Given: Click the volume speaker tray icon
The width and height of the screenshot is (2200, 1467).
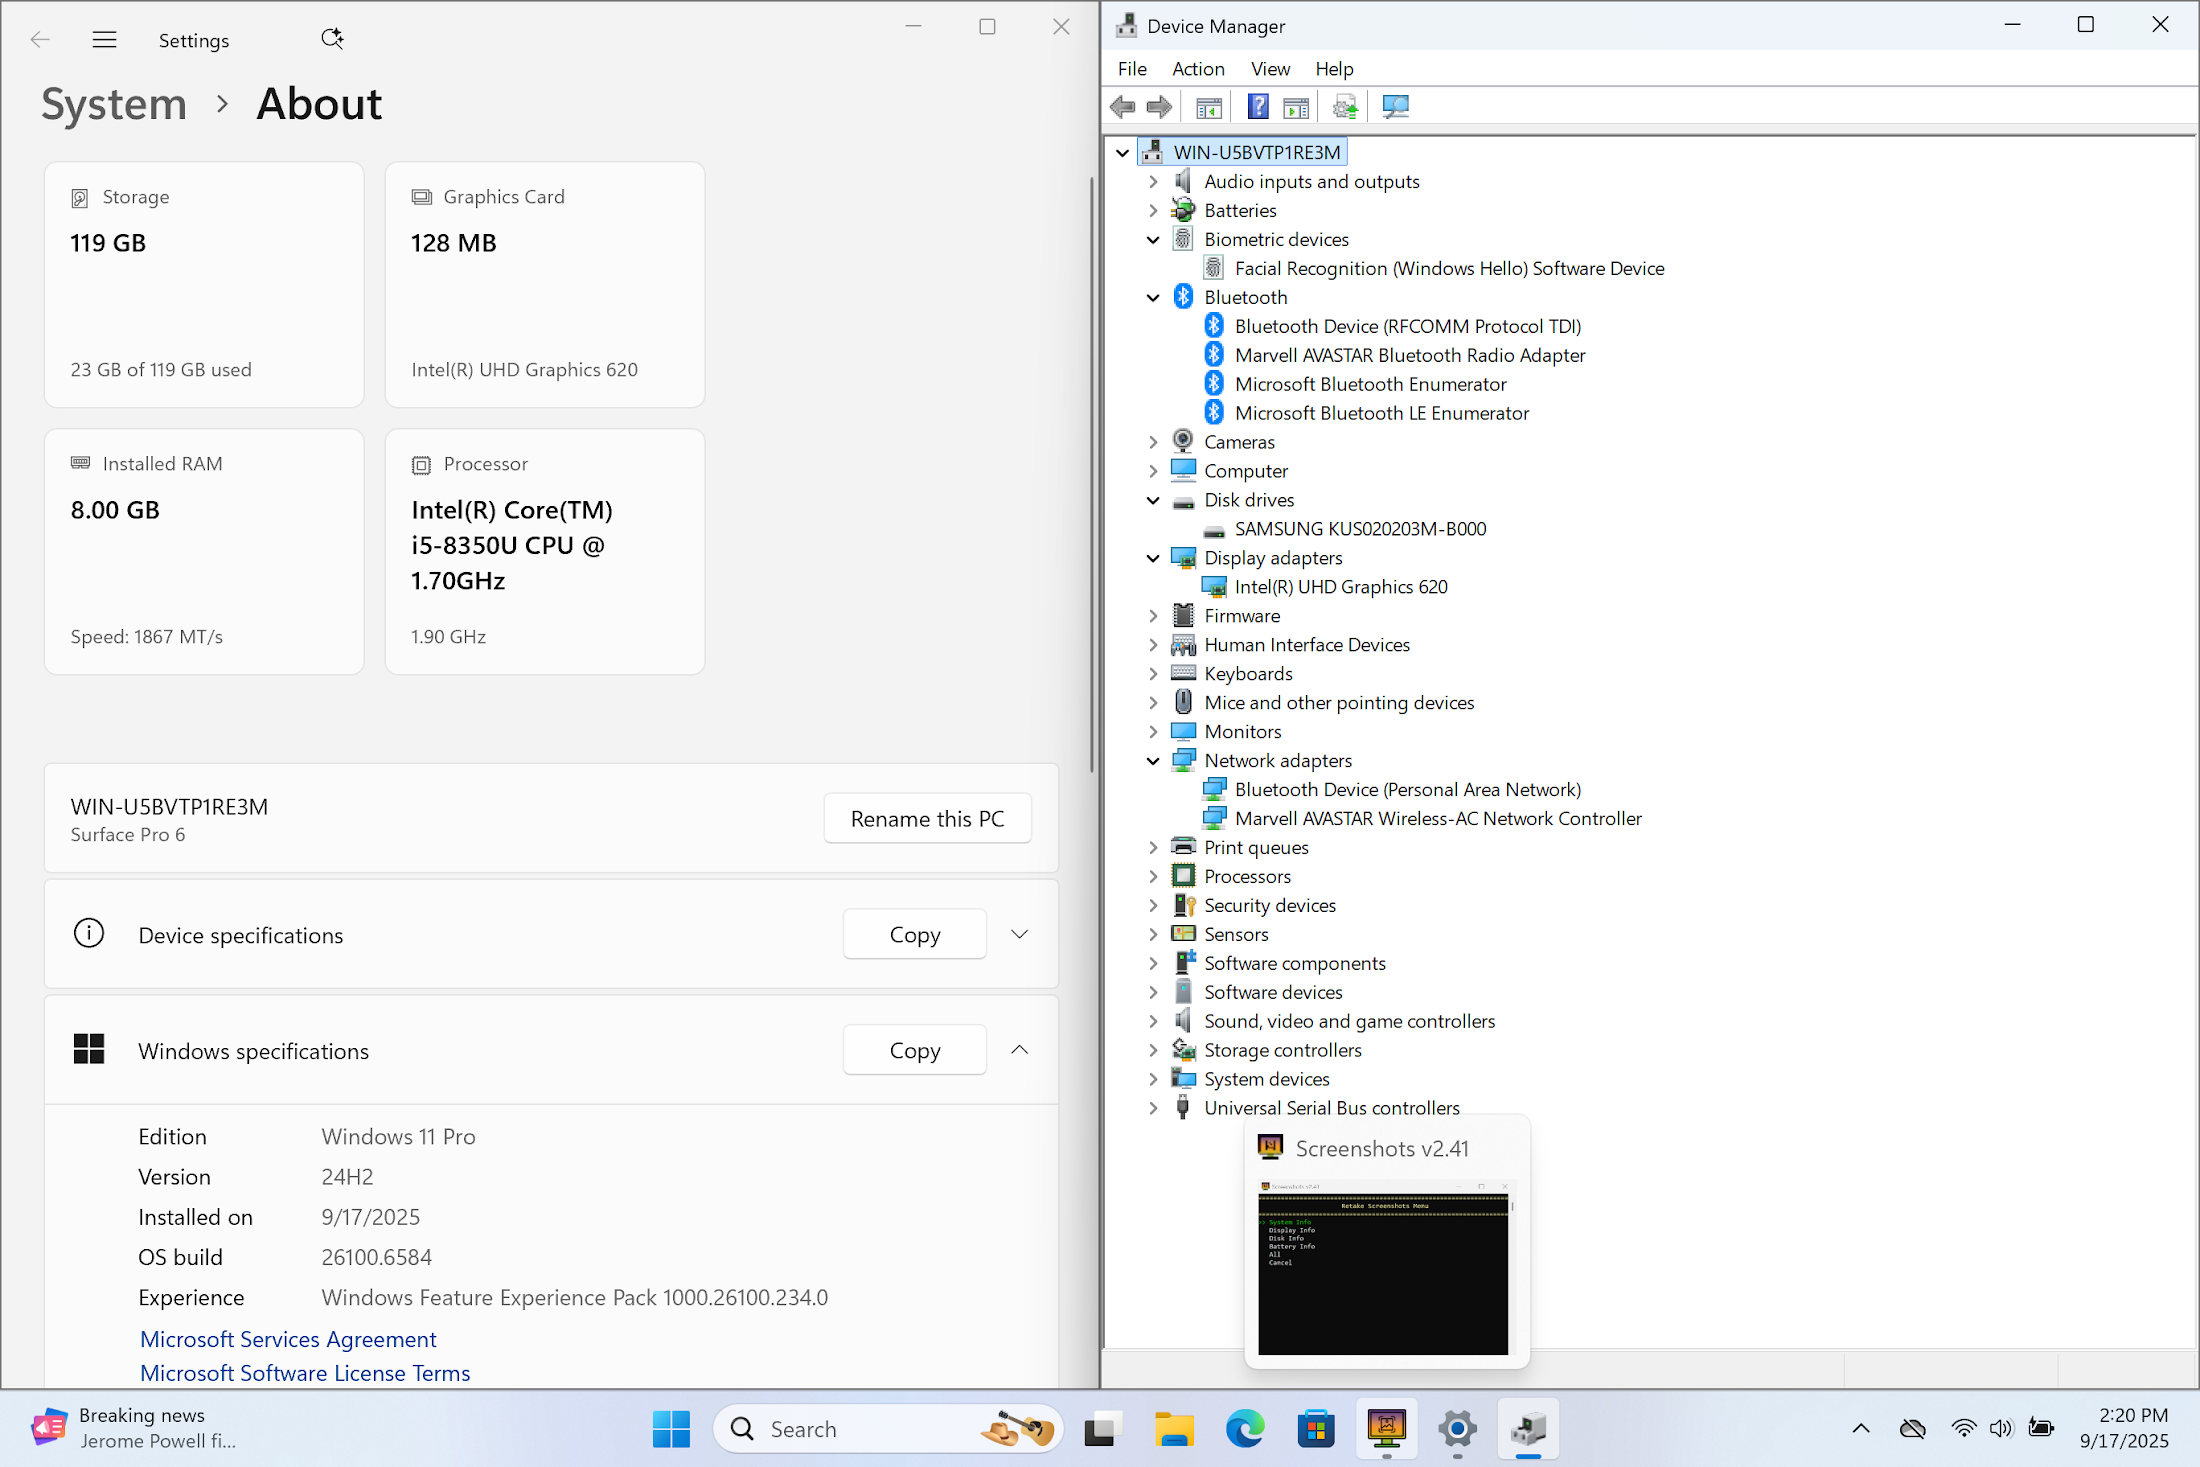Looking at the screenshot, I should (x=2001, y=1428).
